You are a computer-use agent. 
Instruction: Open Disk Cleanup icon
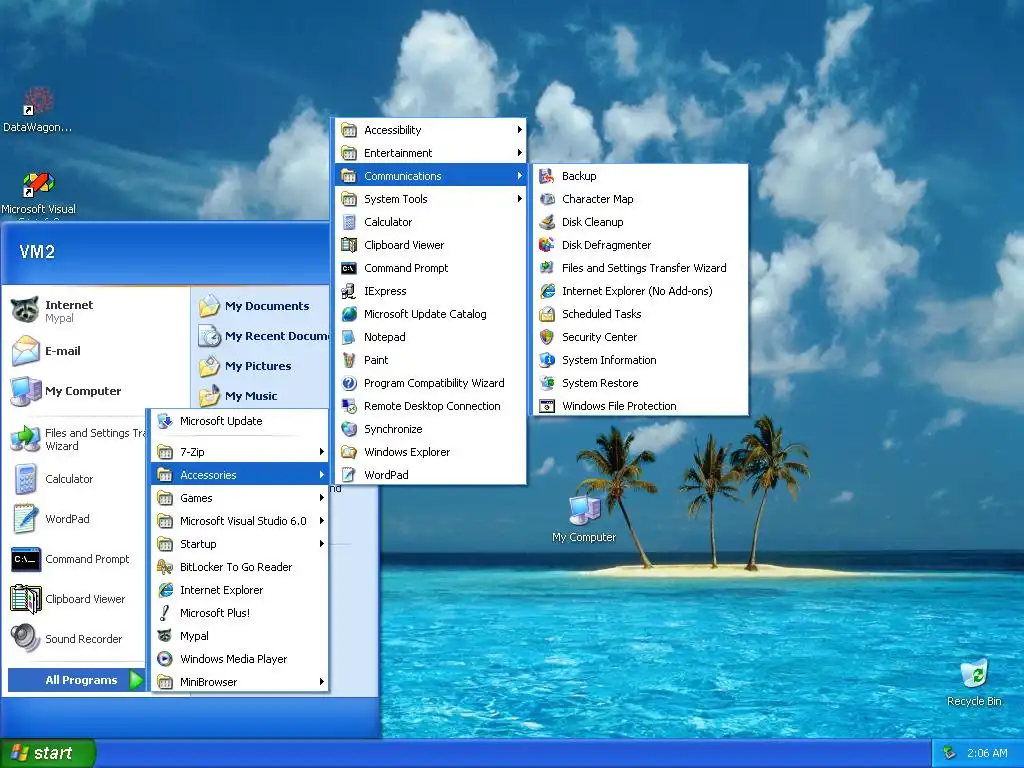(x=547, y=222)
